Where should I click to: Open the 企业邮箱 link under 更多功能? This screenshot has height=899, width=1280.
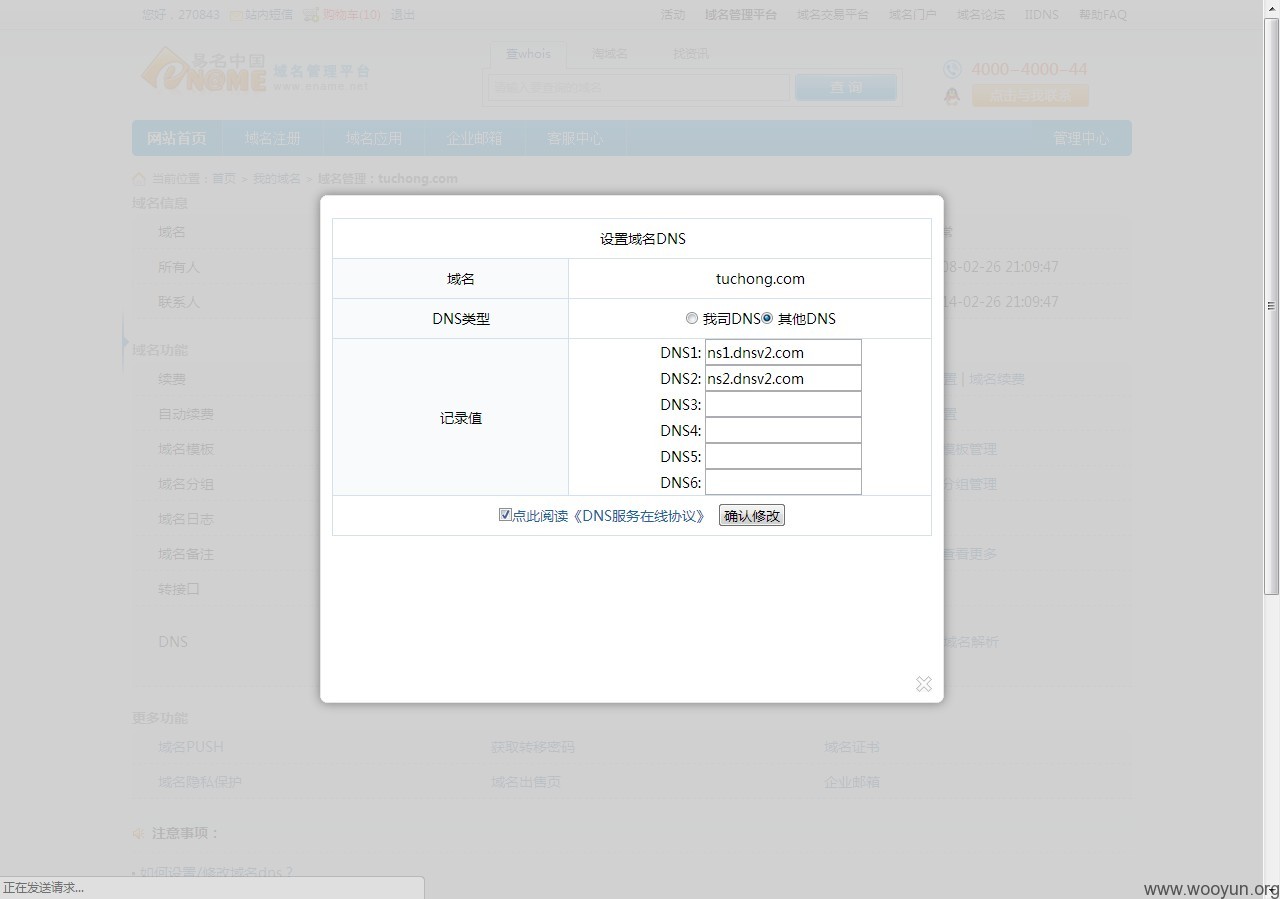click(852, 782)
